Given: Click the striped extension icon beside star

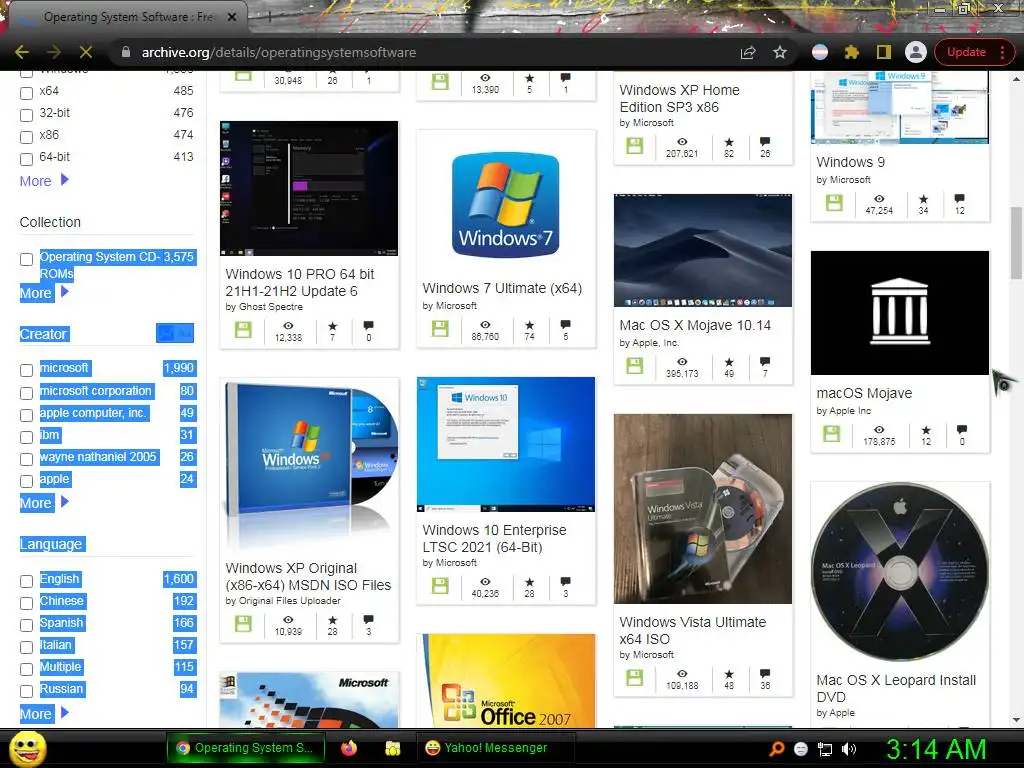Looking at the screenshot, I should 820,52.
